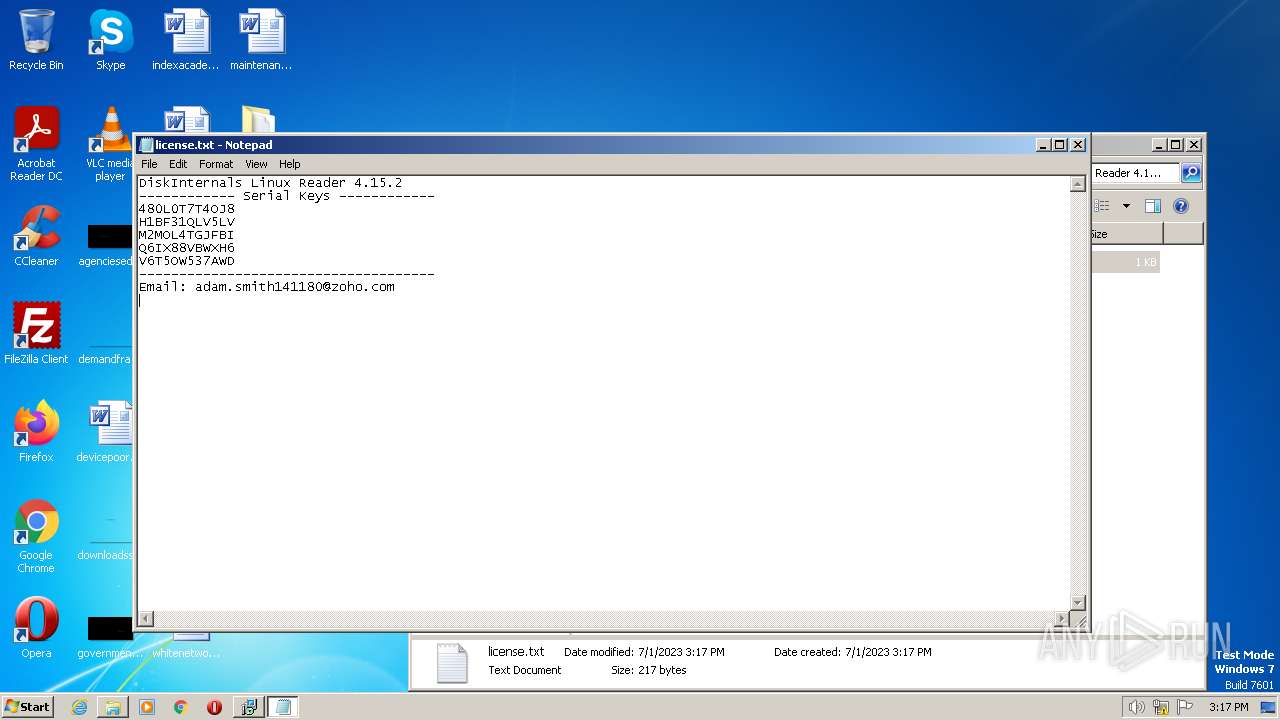Open Windows Explorer from the taskbar
Screen dimensions: 1280x720
113,707
